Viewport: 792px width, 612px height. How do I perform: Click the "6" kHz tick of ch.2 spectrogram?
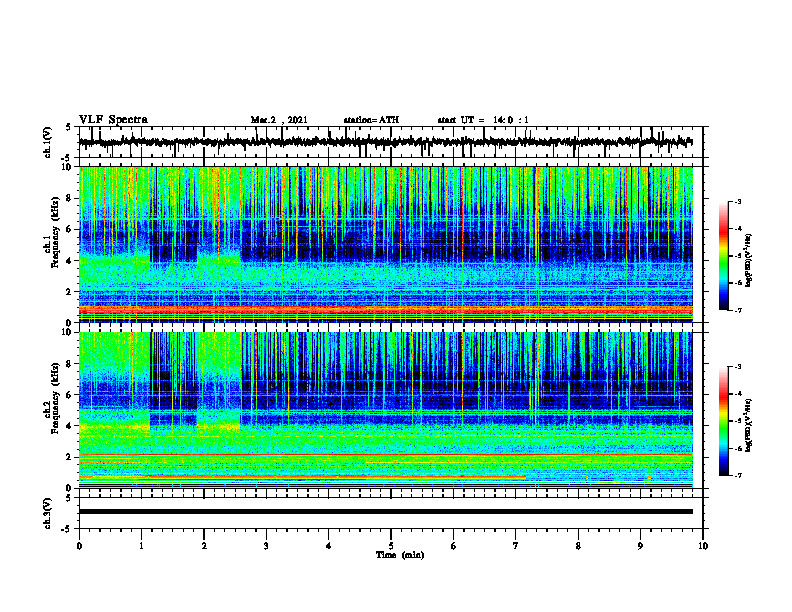(x=71, y=395)
